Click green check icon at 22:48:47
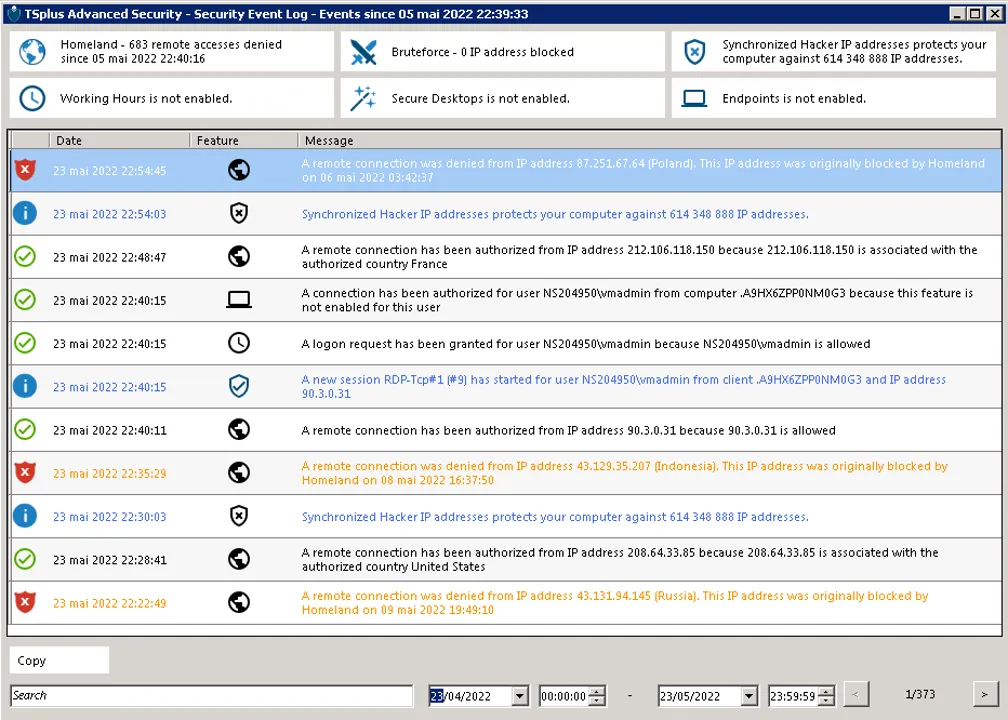1008x720 pixels. tap(25, 256)
